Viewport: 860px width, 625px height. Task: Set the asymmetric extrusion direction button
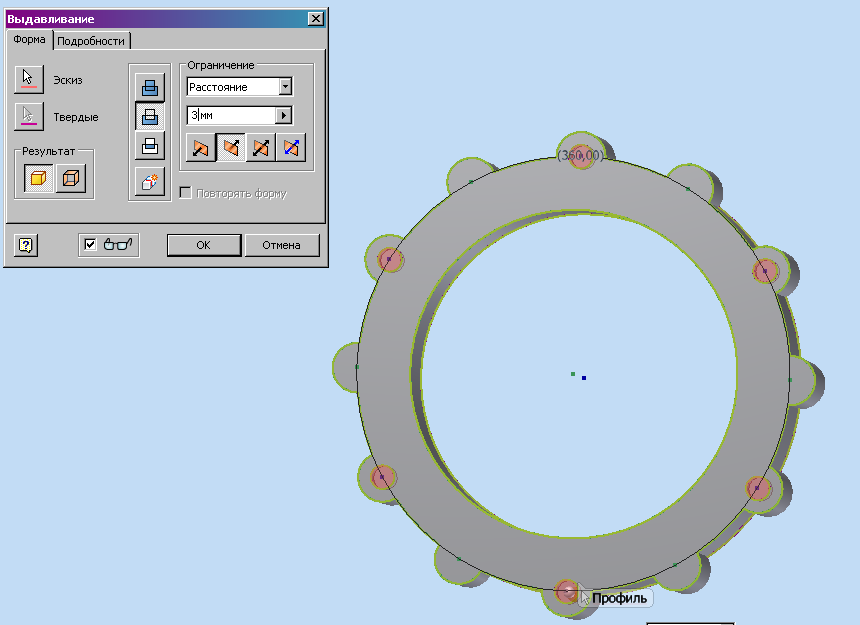click(x=291, y=147)
